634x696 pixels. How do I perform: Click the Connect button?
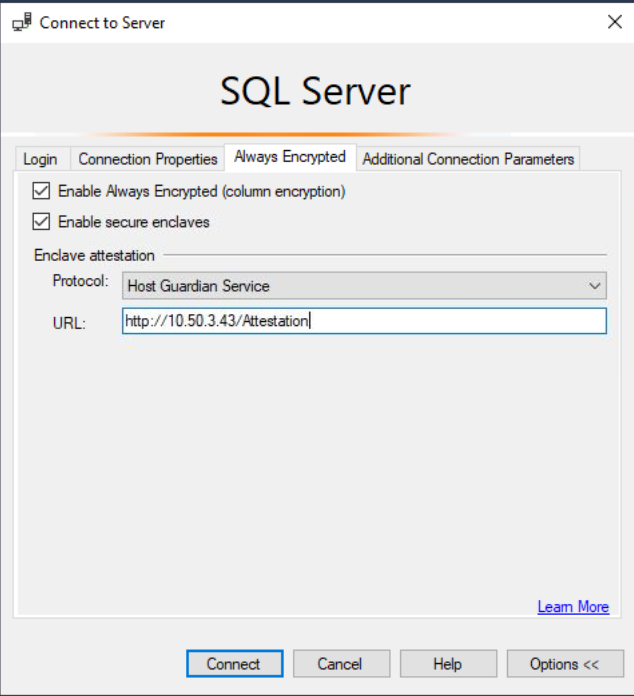click(235, 664)
